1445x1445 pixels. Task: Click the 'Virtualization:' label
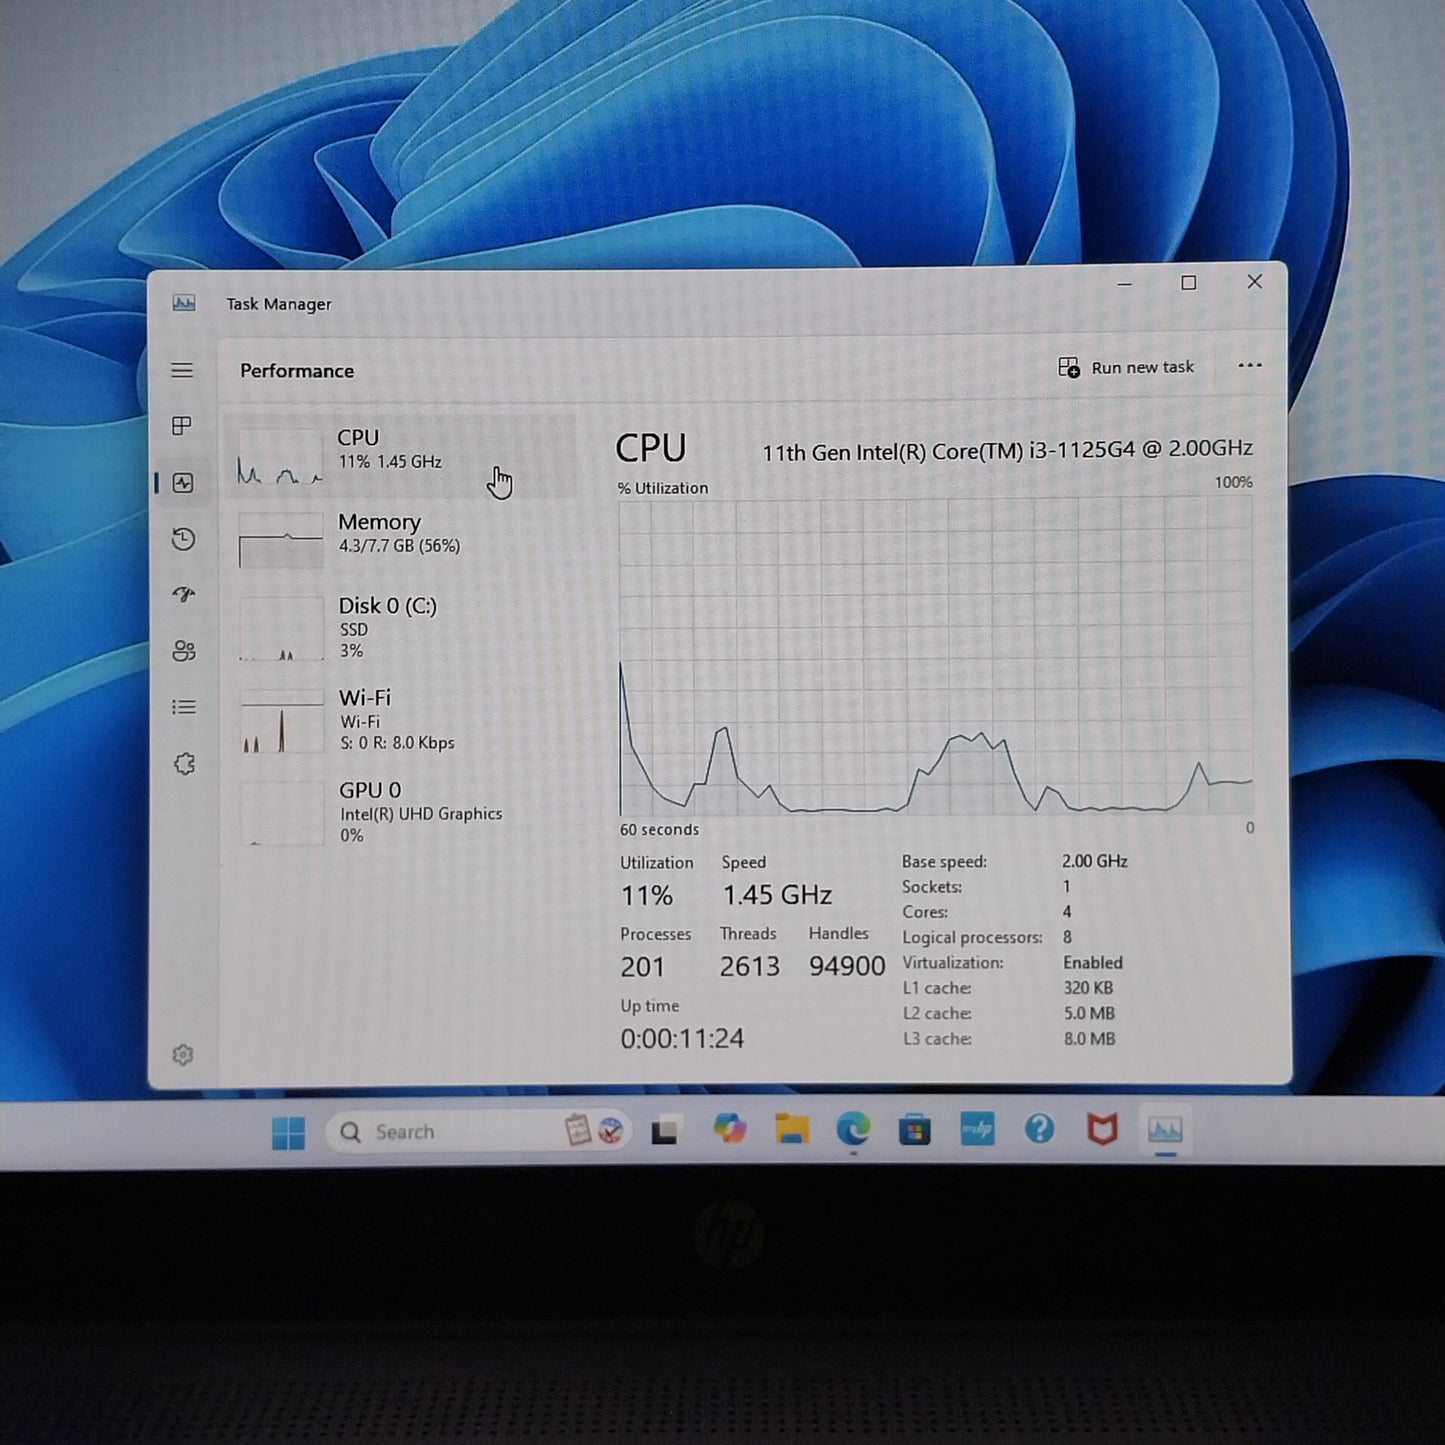click(x=953, y=963)
